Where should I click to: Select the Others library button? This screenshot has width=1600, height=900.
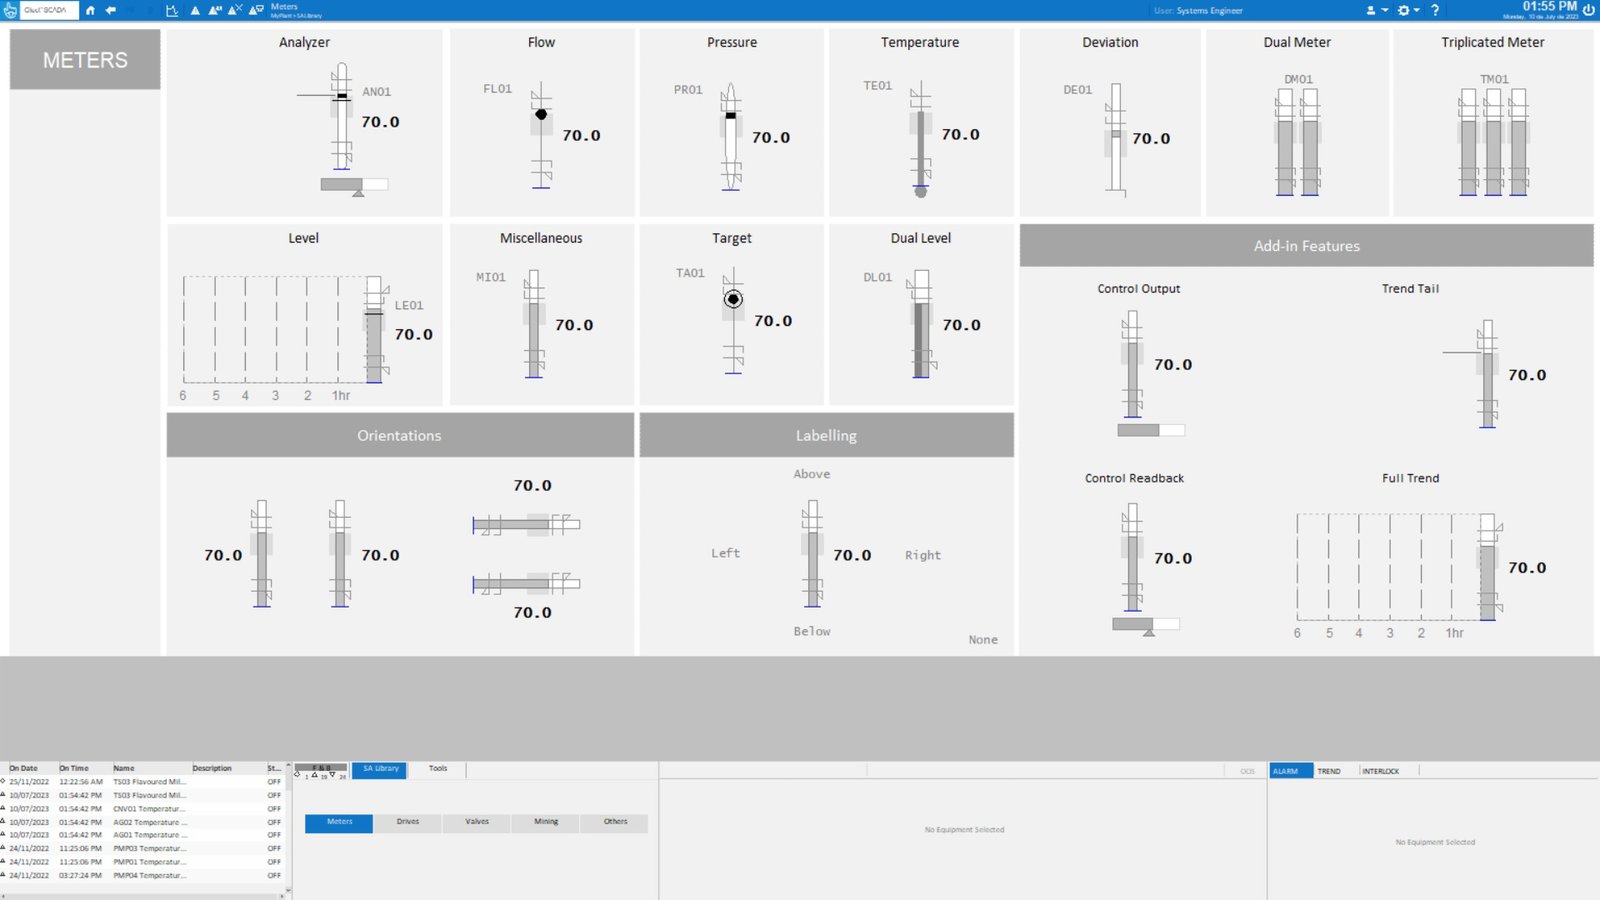[615, 823]
